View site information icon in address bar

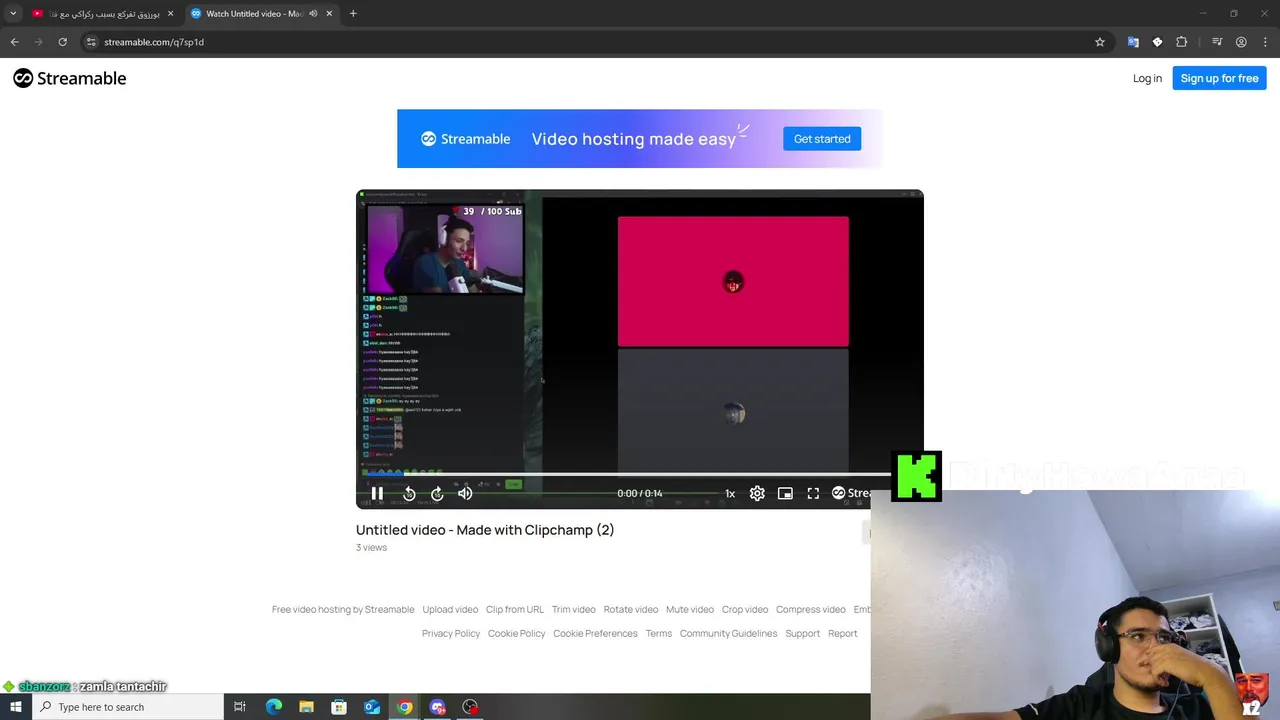[91, 42]
